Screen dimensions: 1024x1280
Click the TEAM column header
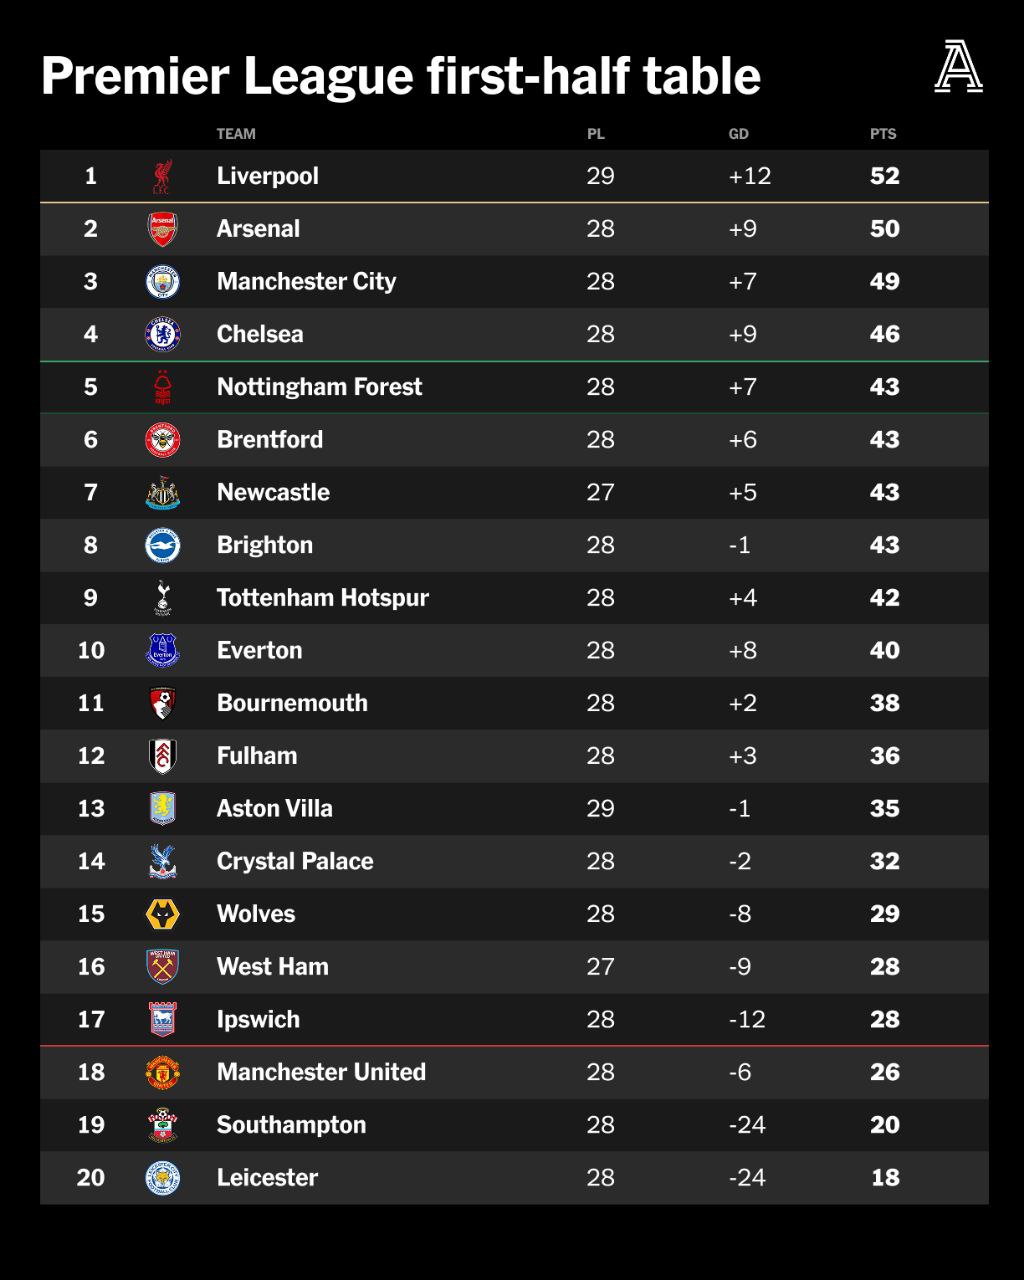236,134
